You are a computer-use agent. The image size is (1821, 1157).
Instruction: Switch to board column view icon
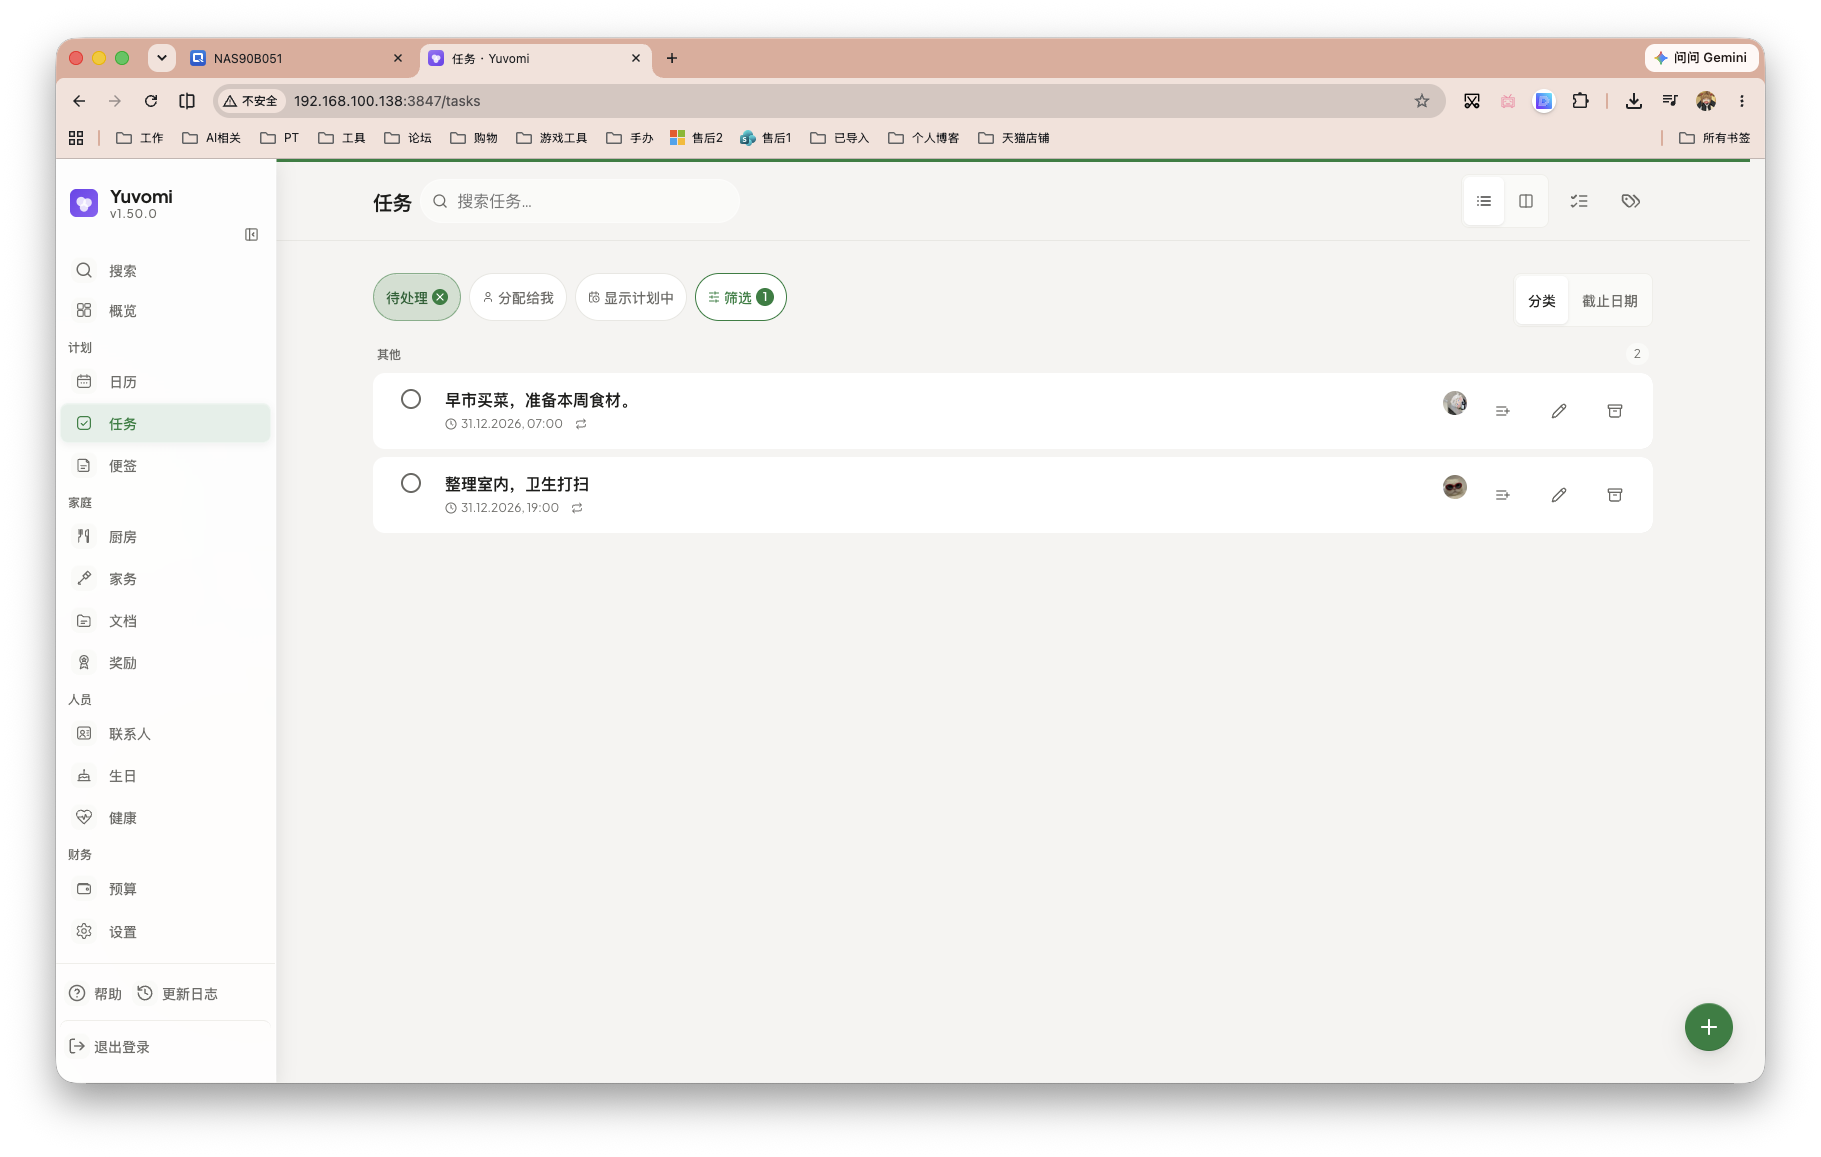1526,201
